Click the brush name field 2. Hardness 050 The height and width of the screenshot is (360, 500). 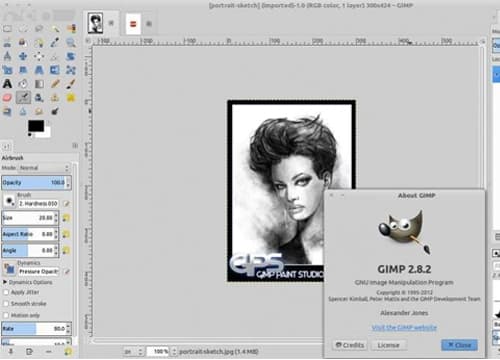point(38,204)
